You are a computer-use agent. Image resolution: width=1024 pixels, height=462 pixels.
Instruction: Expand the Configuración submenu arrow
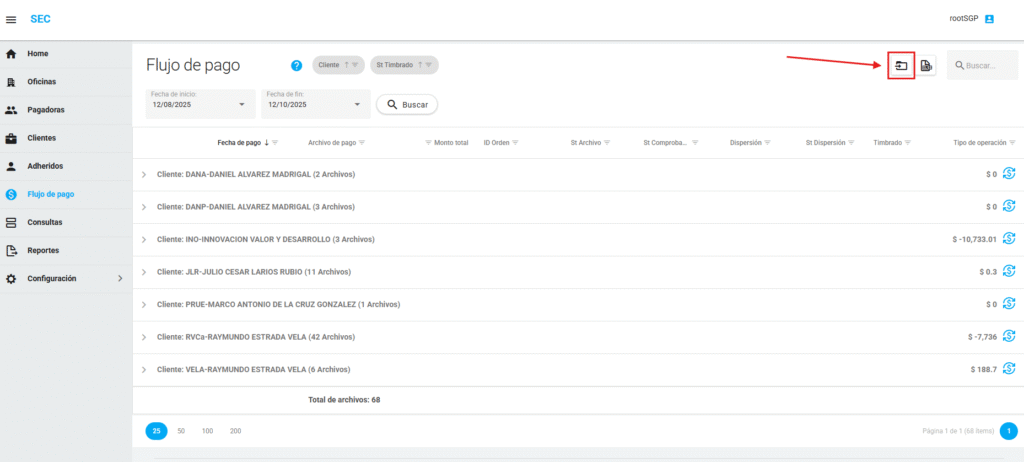click(120, 278)
